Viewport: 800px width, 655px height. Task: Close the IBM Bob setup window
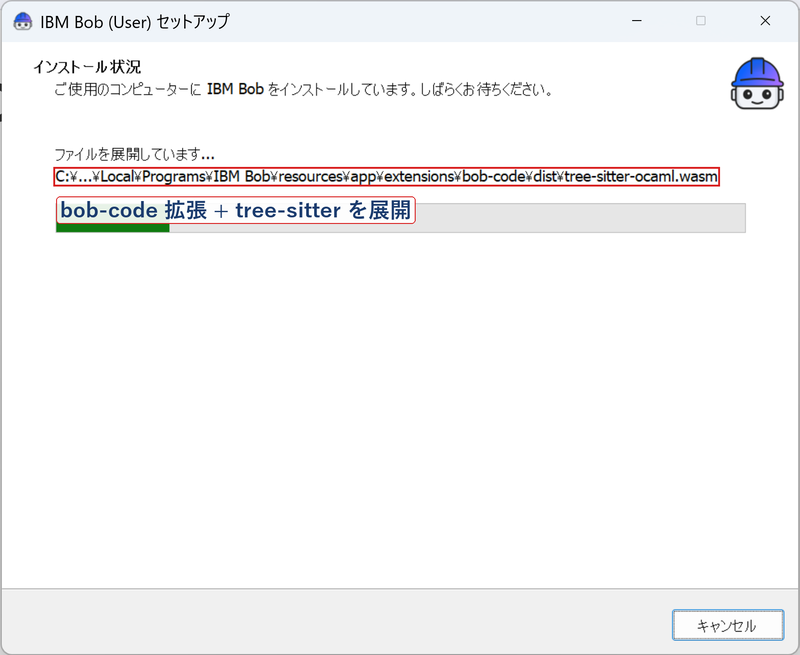[765, 21]
